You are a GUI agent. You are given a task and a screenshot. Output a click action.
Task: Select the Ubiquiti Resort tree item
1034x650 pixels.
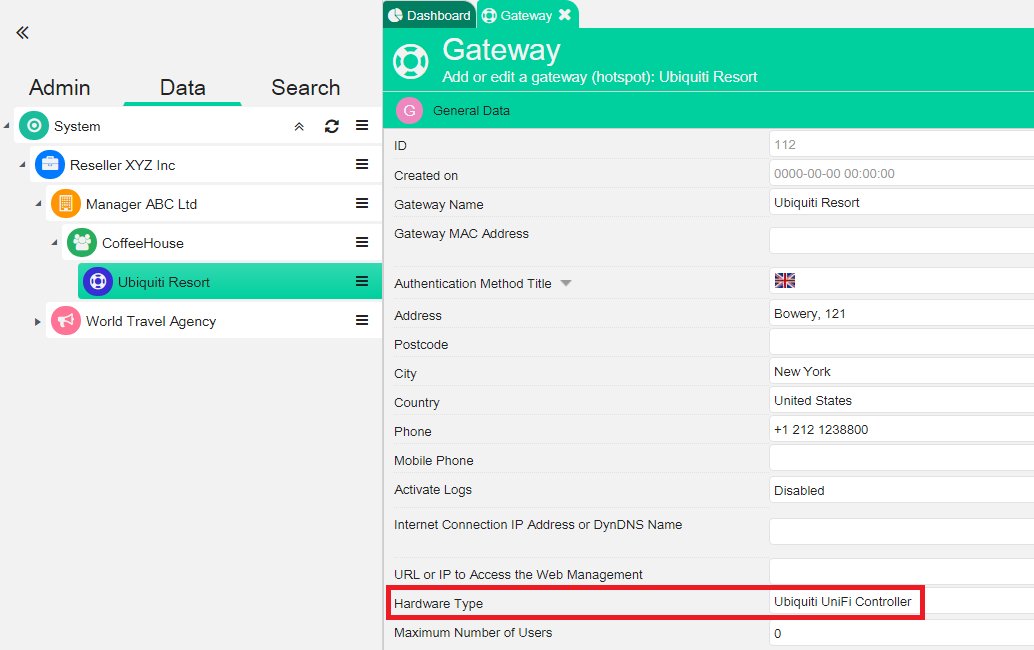164,282
